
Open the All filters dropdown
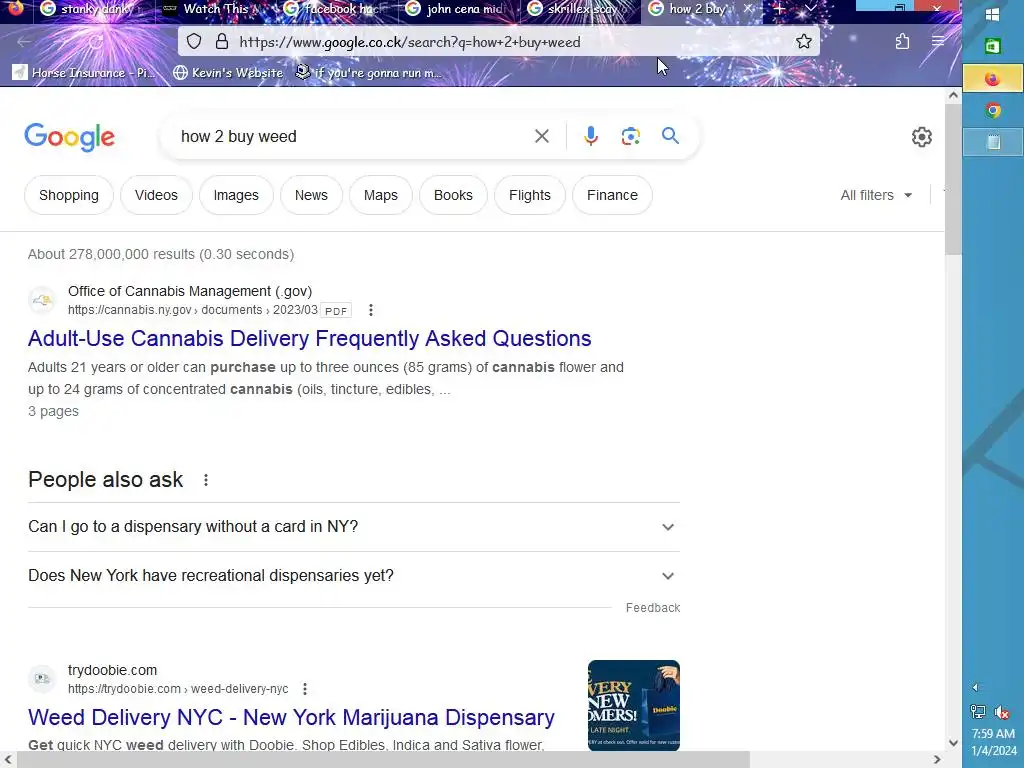coord(876,195)
